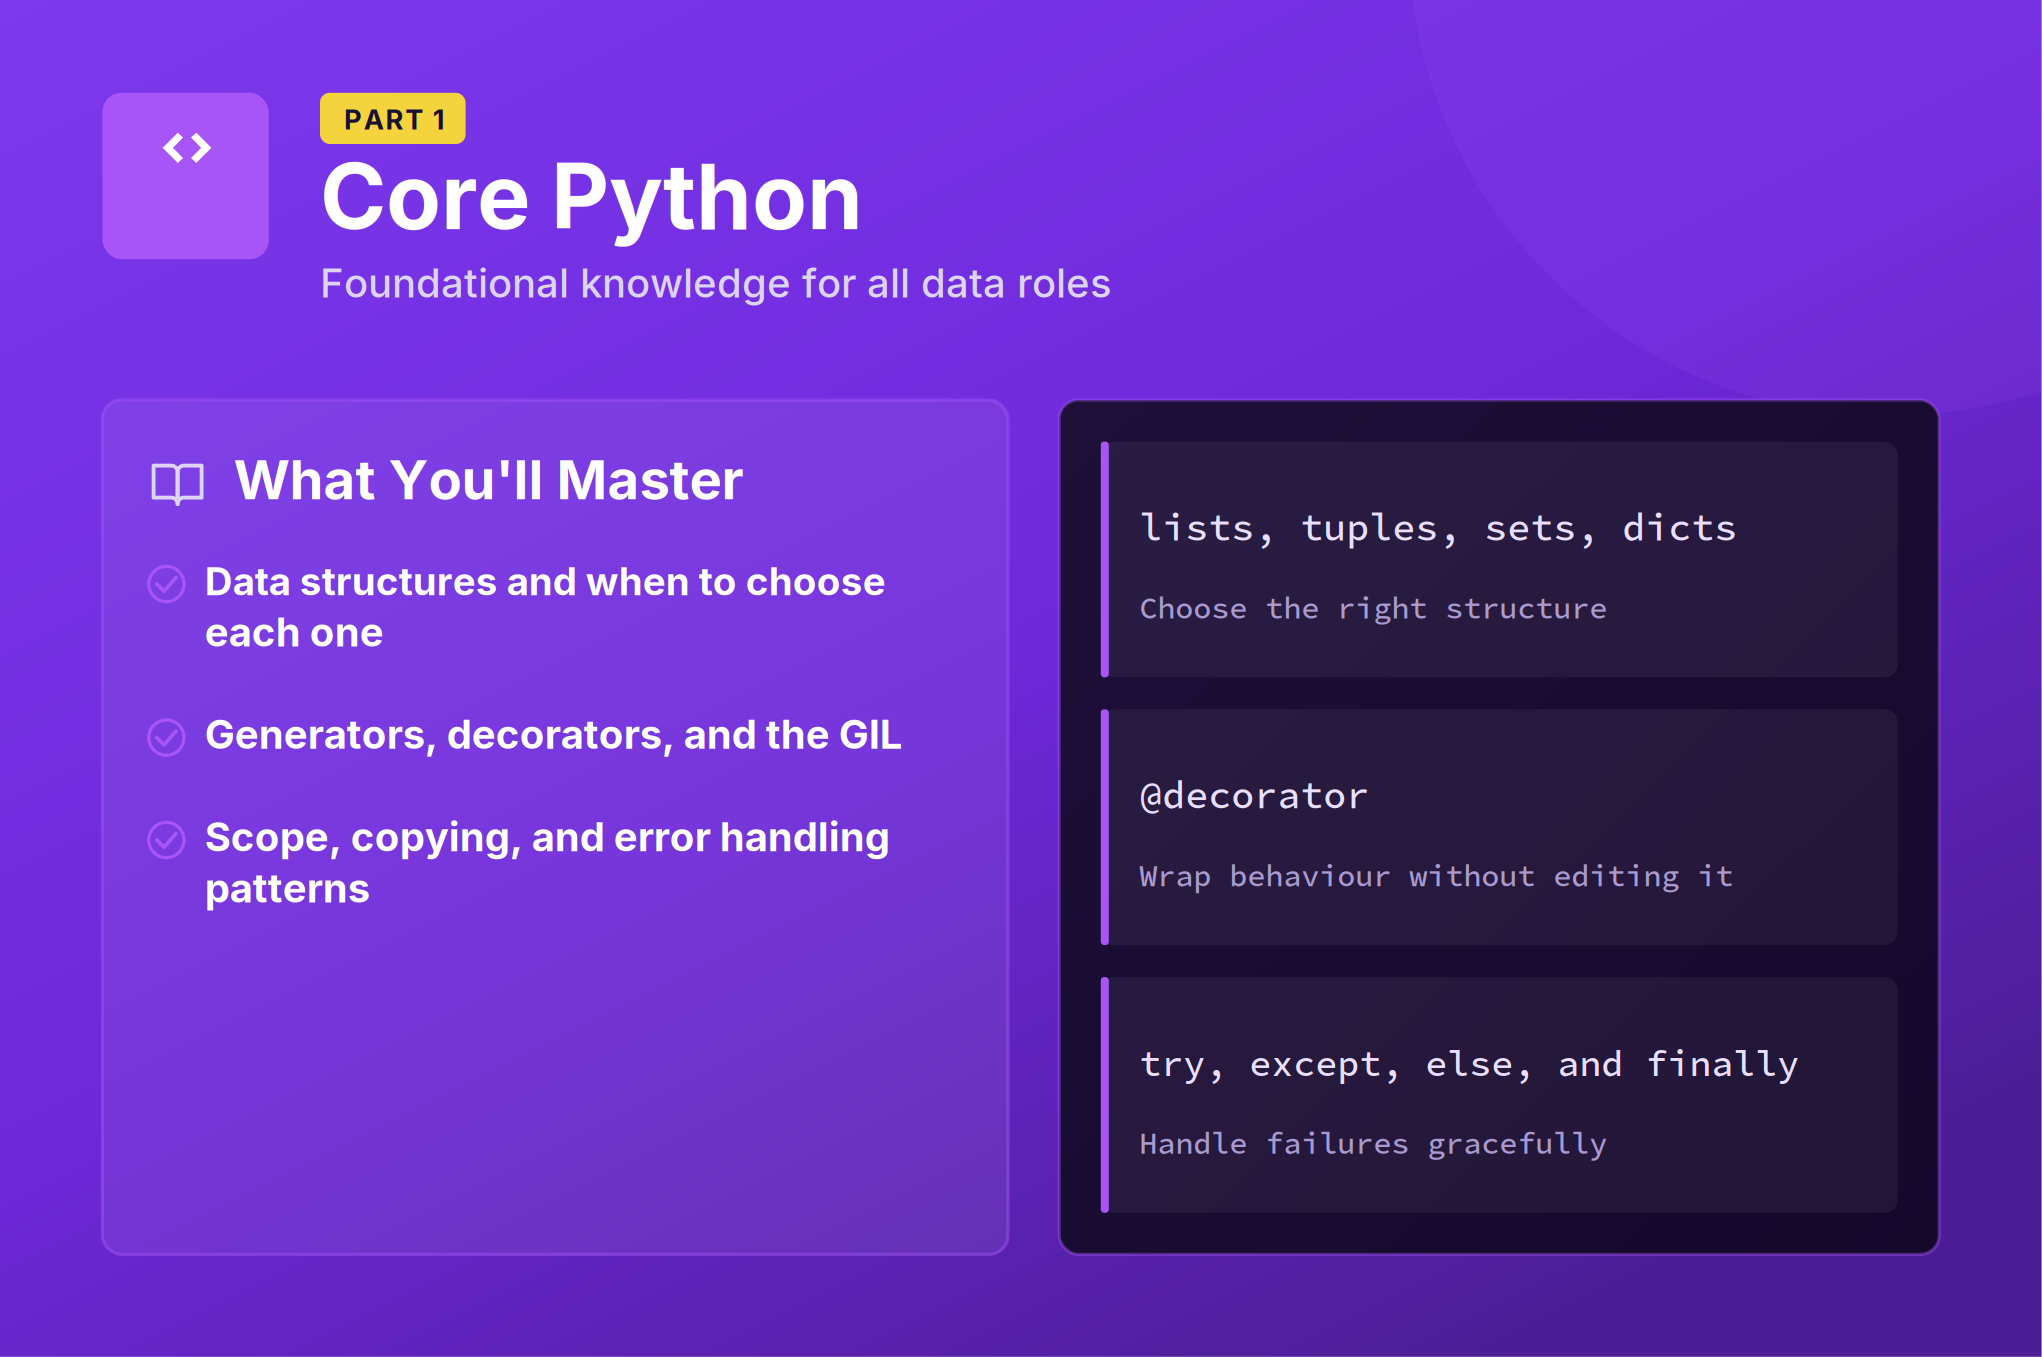
Task: Click 'Handle failures gracefully' caption
Action: (x=1373, y=1144)
